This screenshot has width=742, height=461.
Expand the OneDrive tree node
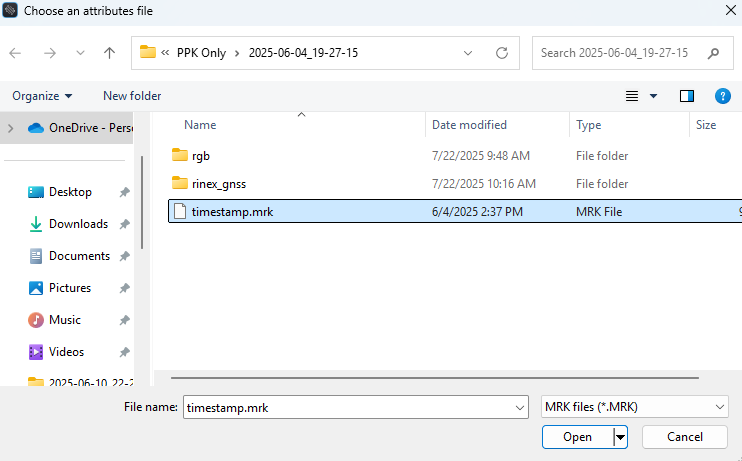[x=11, y=128]
